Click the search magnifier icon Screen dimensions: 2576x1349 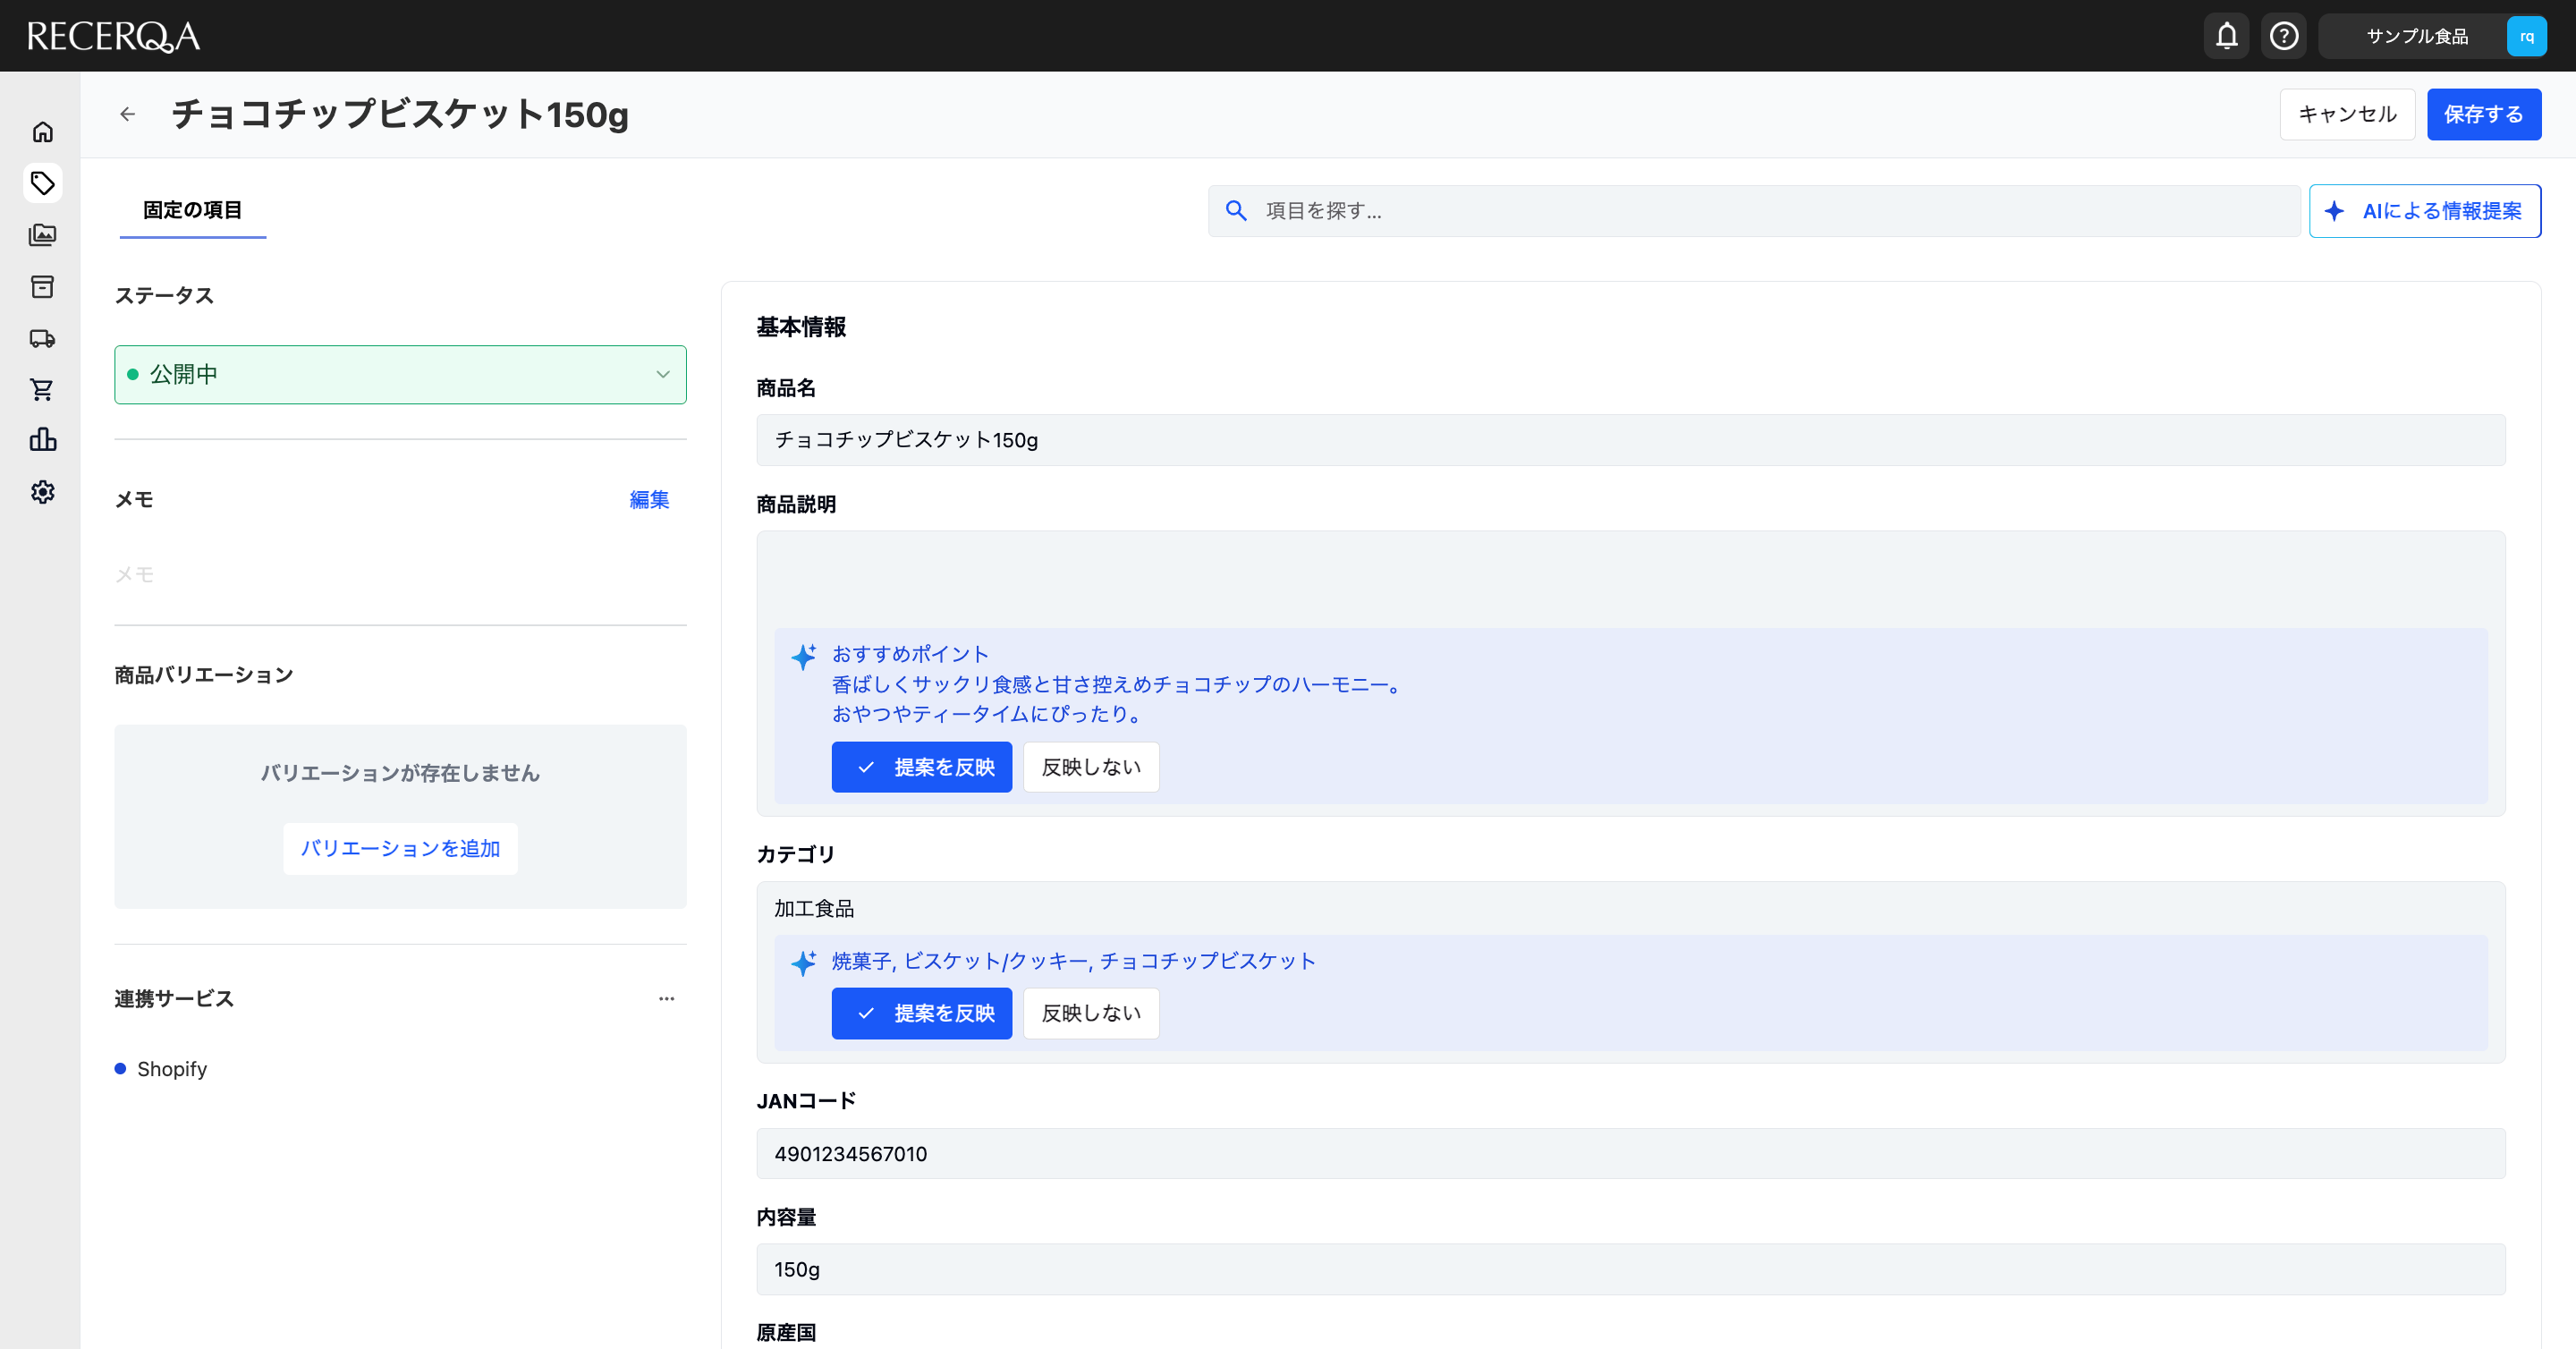(1236, 211)
